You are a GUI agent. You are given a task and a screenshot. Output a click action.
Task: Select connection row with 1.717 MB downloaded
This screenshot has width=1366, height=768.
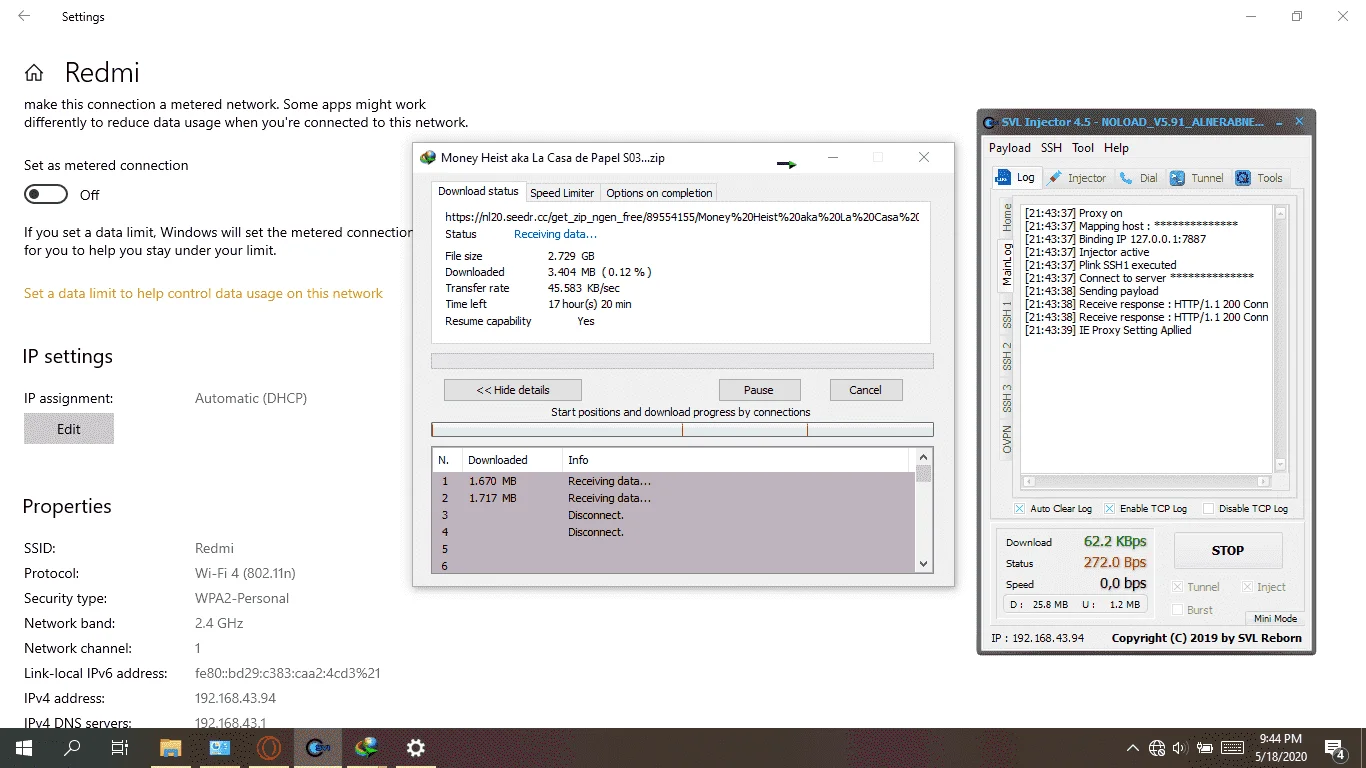click(x=673, y=498)
